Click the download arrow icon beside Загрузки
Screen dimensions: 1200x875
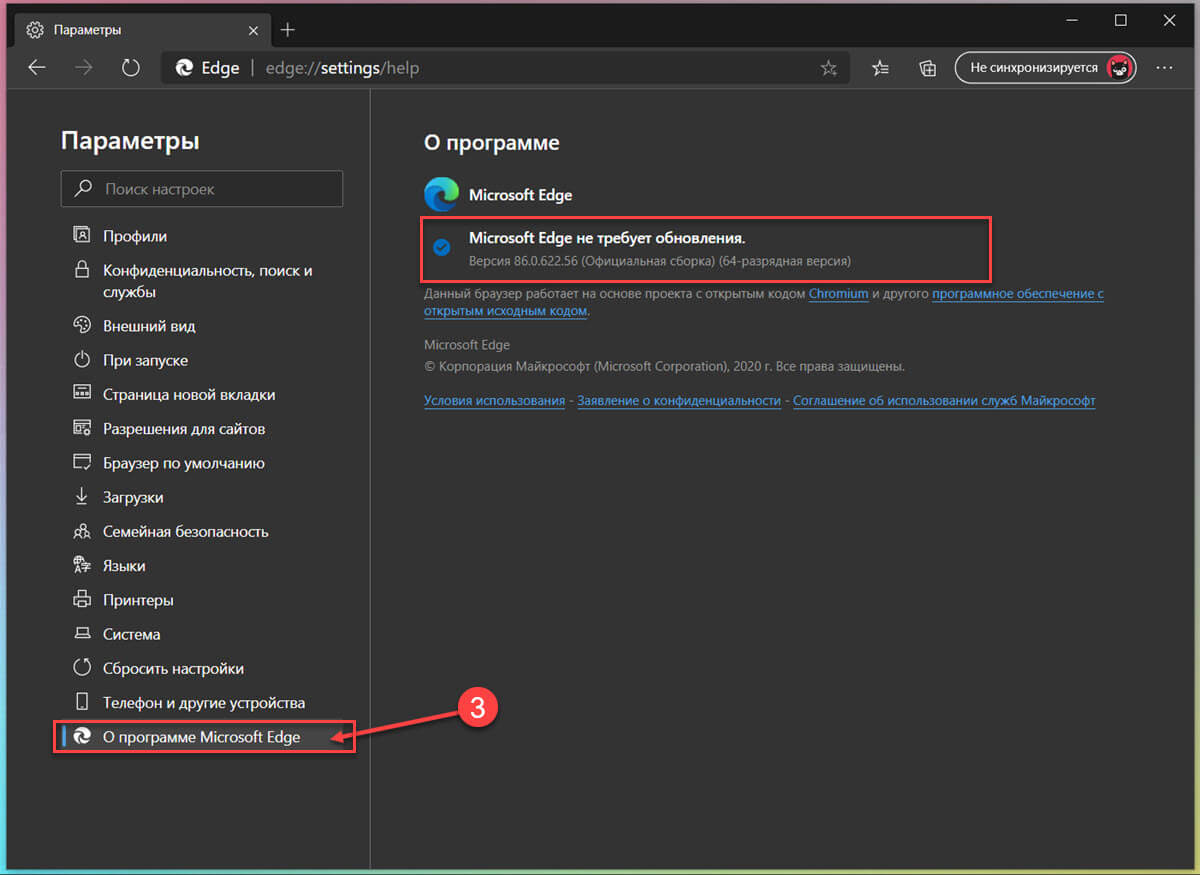point(82,497)
